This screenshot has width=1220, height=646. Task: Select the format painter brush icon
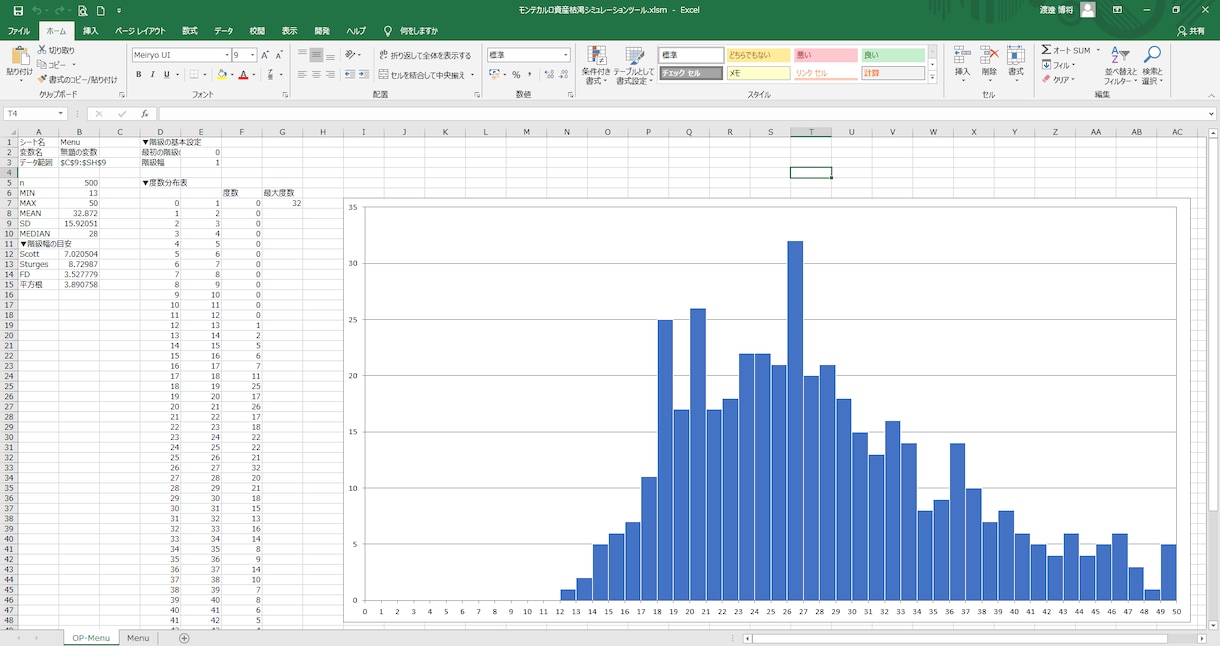pyautogui.click(x=43, y=79)
